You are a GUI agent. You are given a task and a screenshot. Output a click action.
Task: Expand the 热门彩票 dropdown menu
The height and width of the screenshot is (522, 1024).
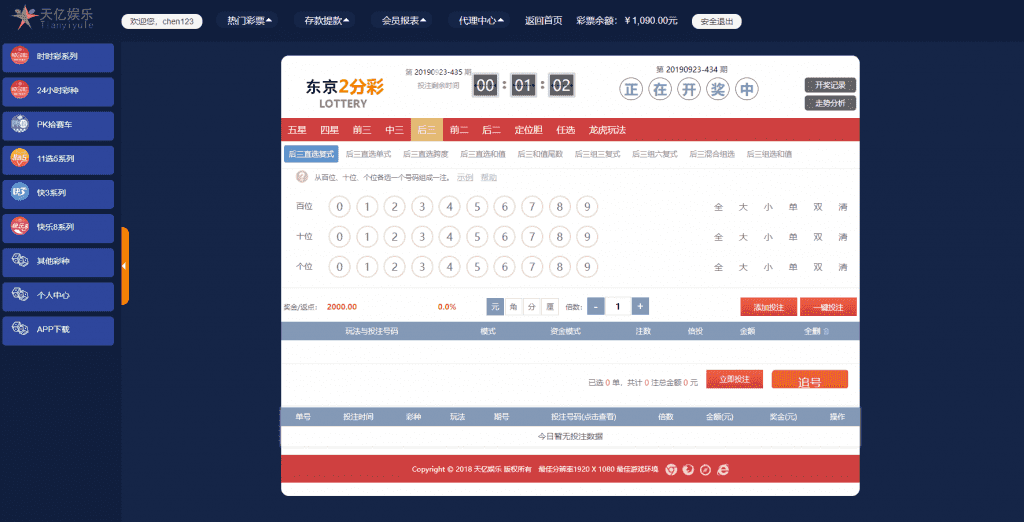250,20
